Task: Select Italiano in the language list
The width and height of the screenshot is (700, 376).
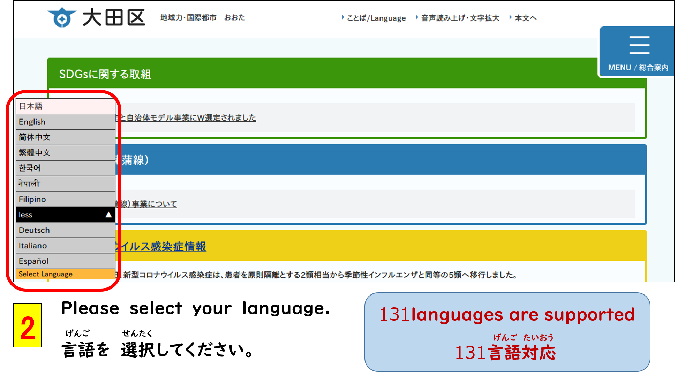Action: click(x=65, y=246)
